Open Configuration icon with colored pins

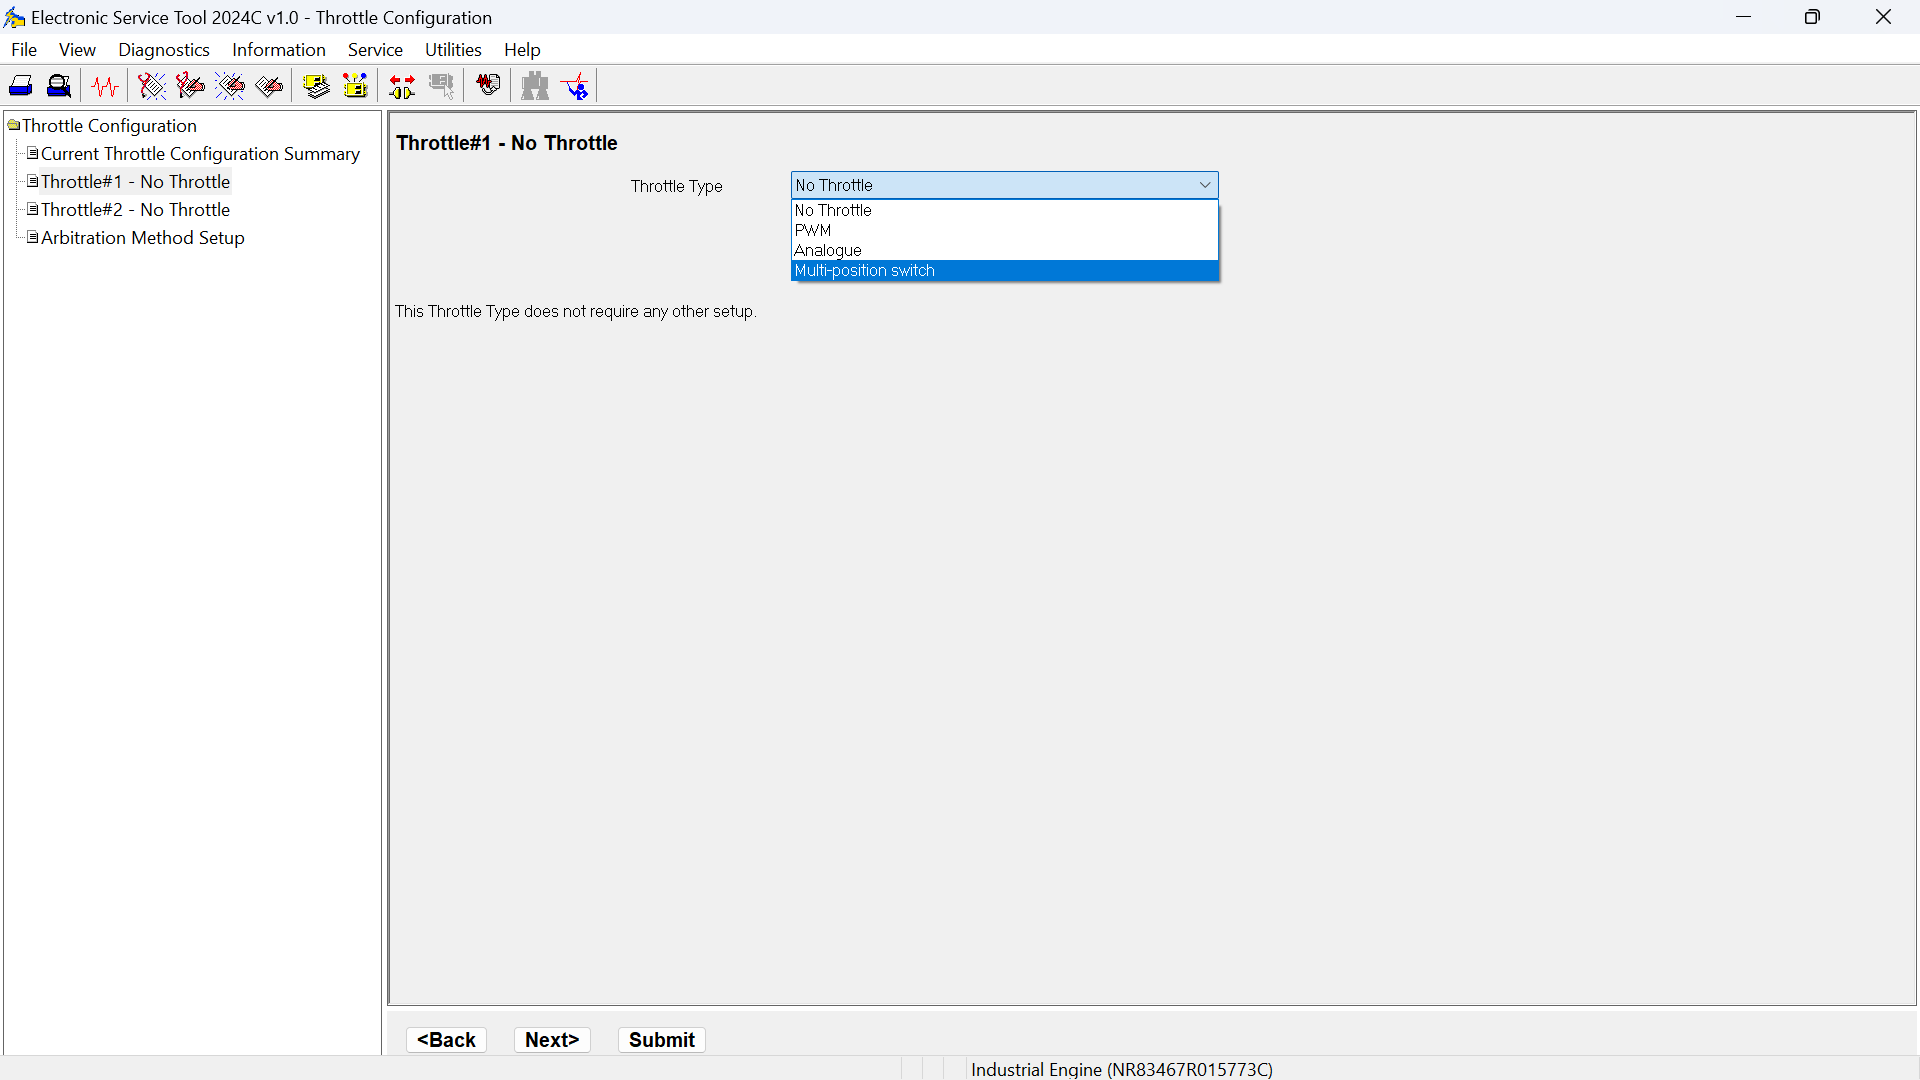[355, 86]
